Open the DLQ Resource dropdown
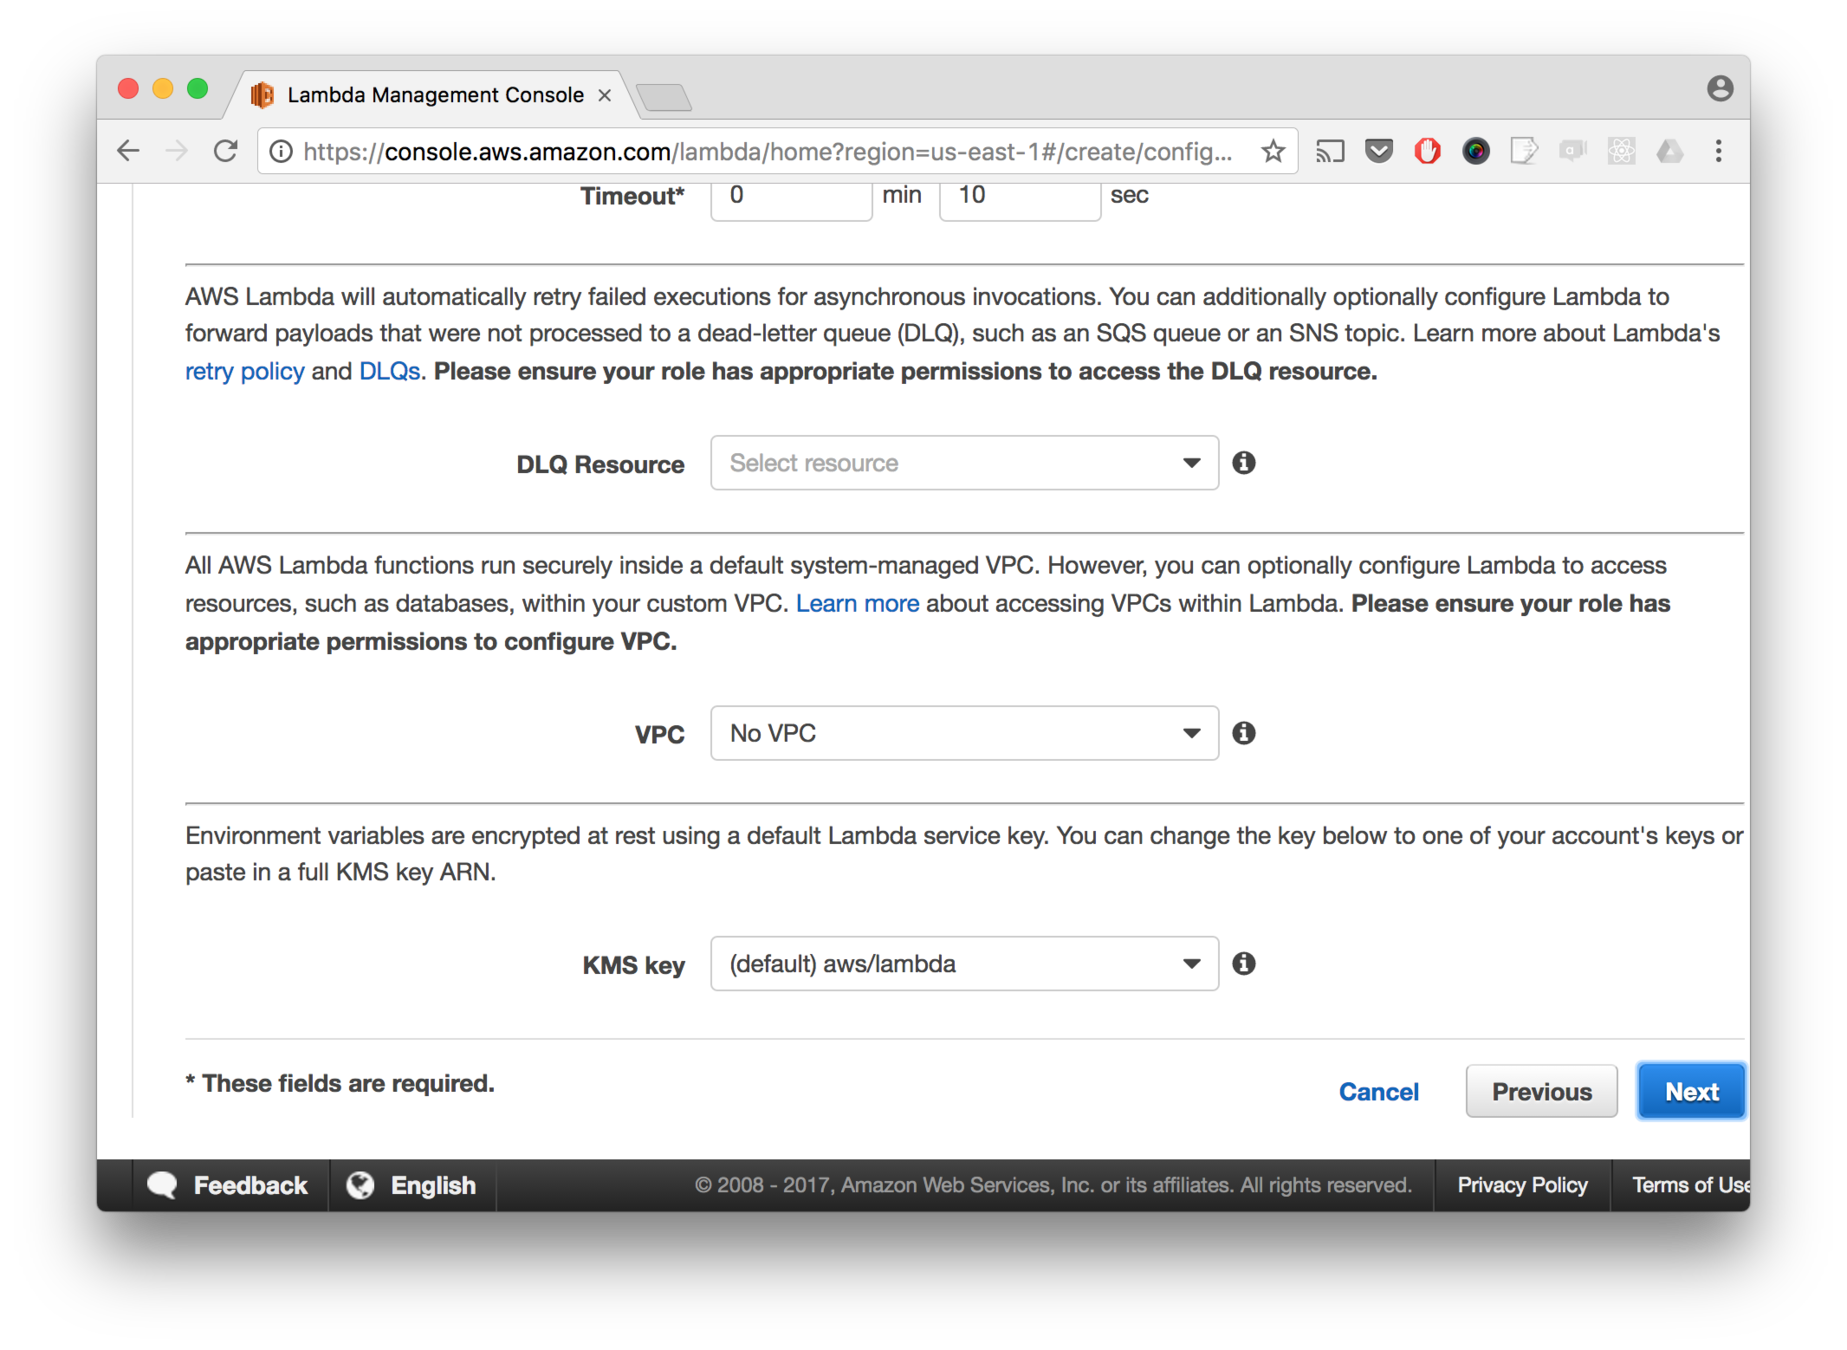The width and height of the screenshot is (1847, 1350). (x=964, y=463)
